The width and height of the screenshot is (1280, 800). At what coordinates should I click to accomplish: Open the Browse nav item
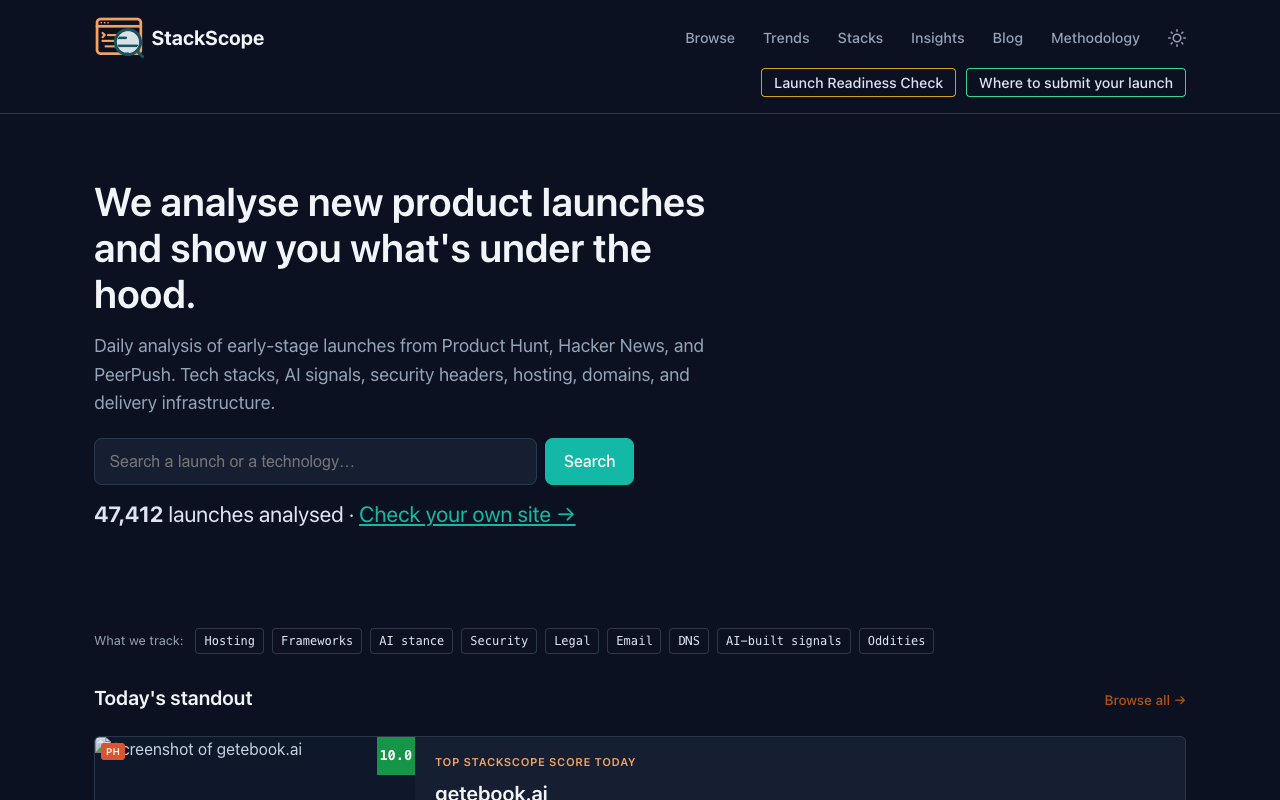pos(710,38)
